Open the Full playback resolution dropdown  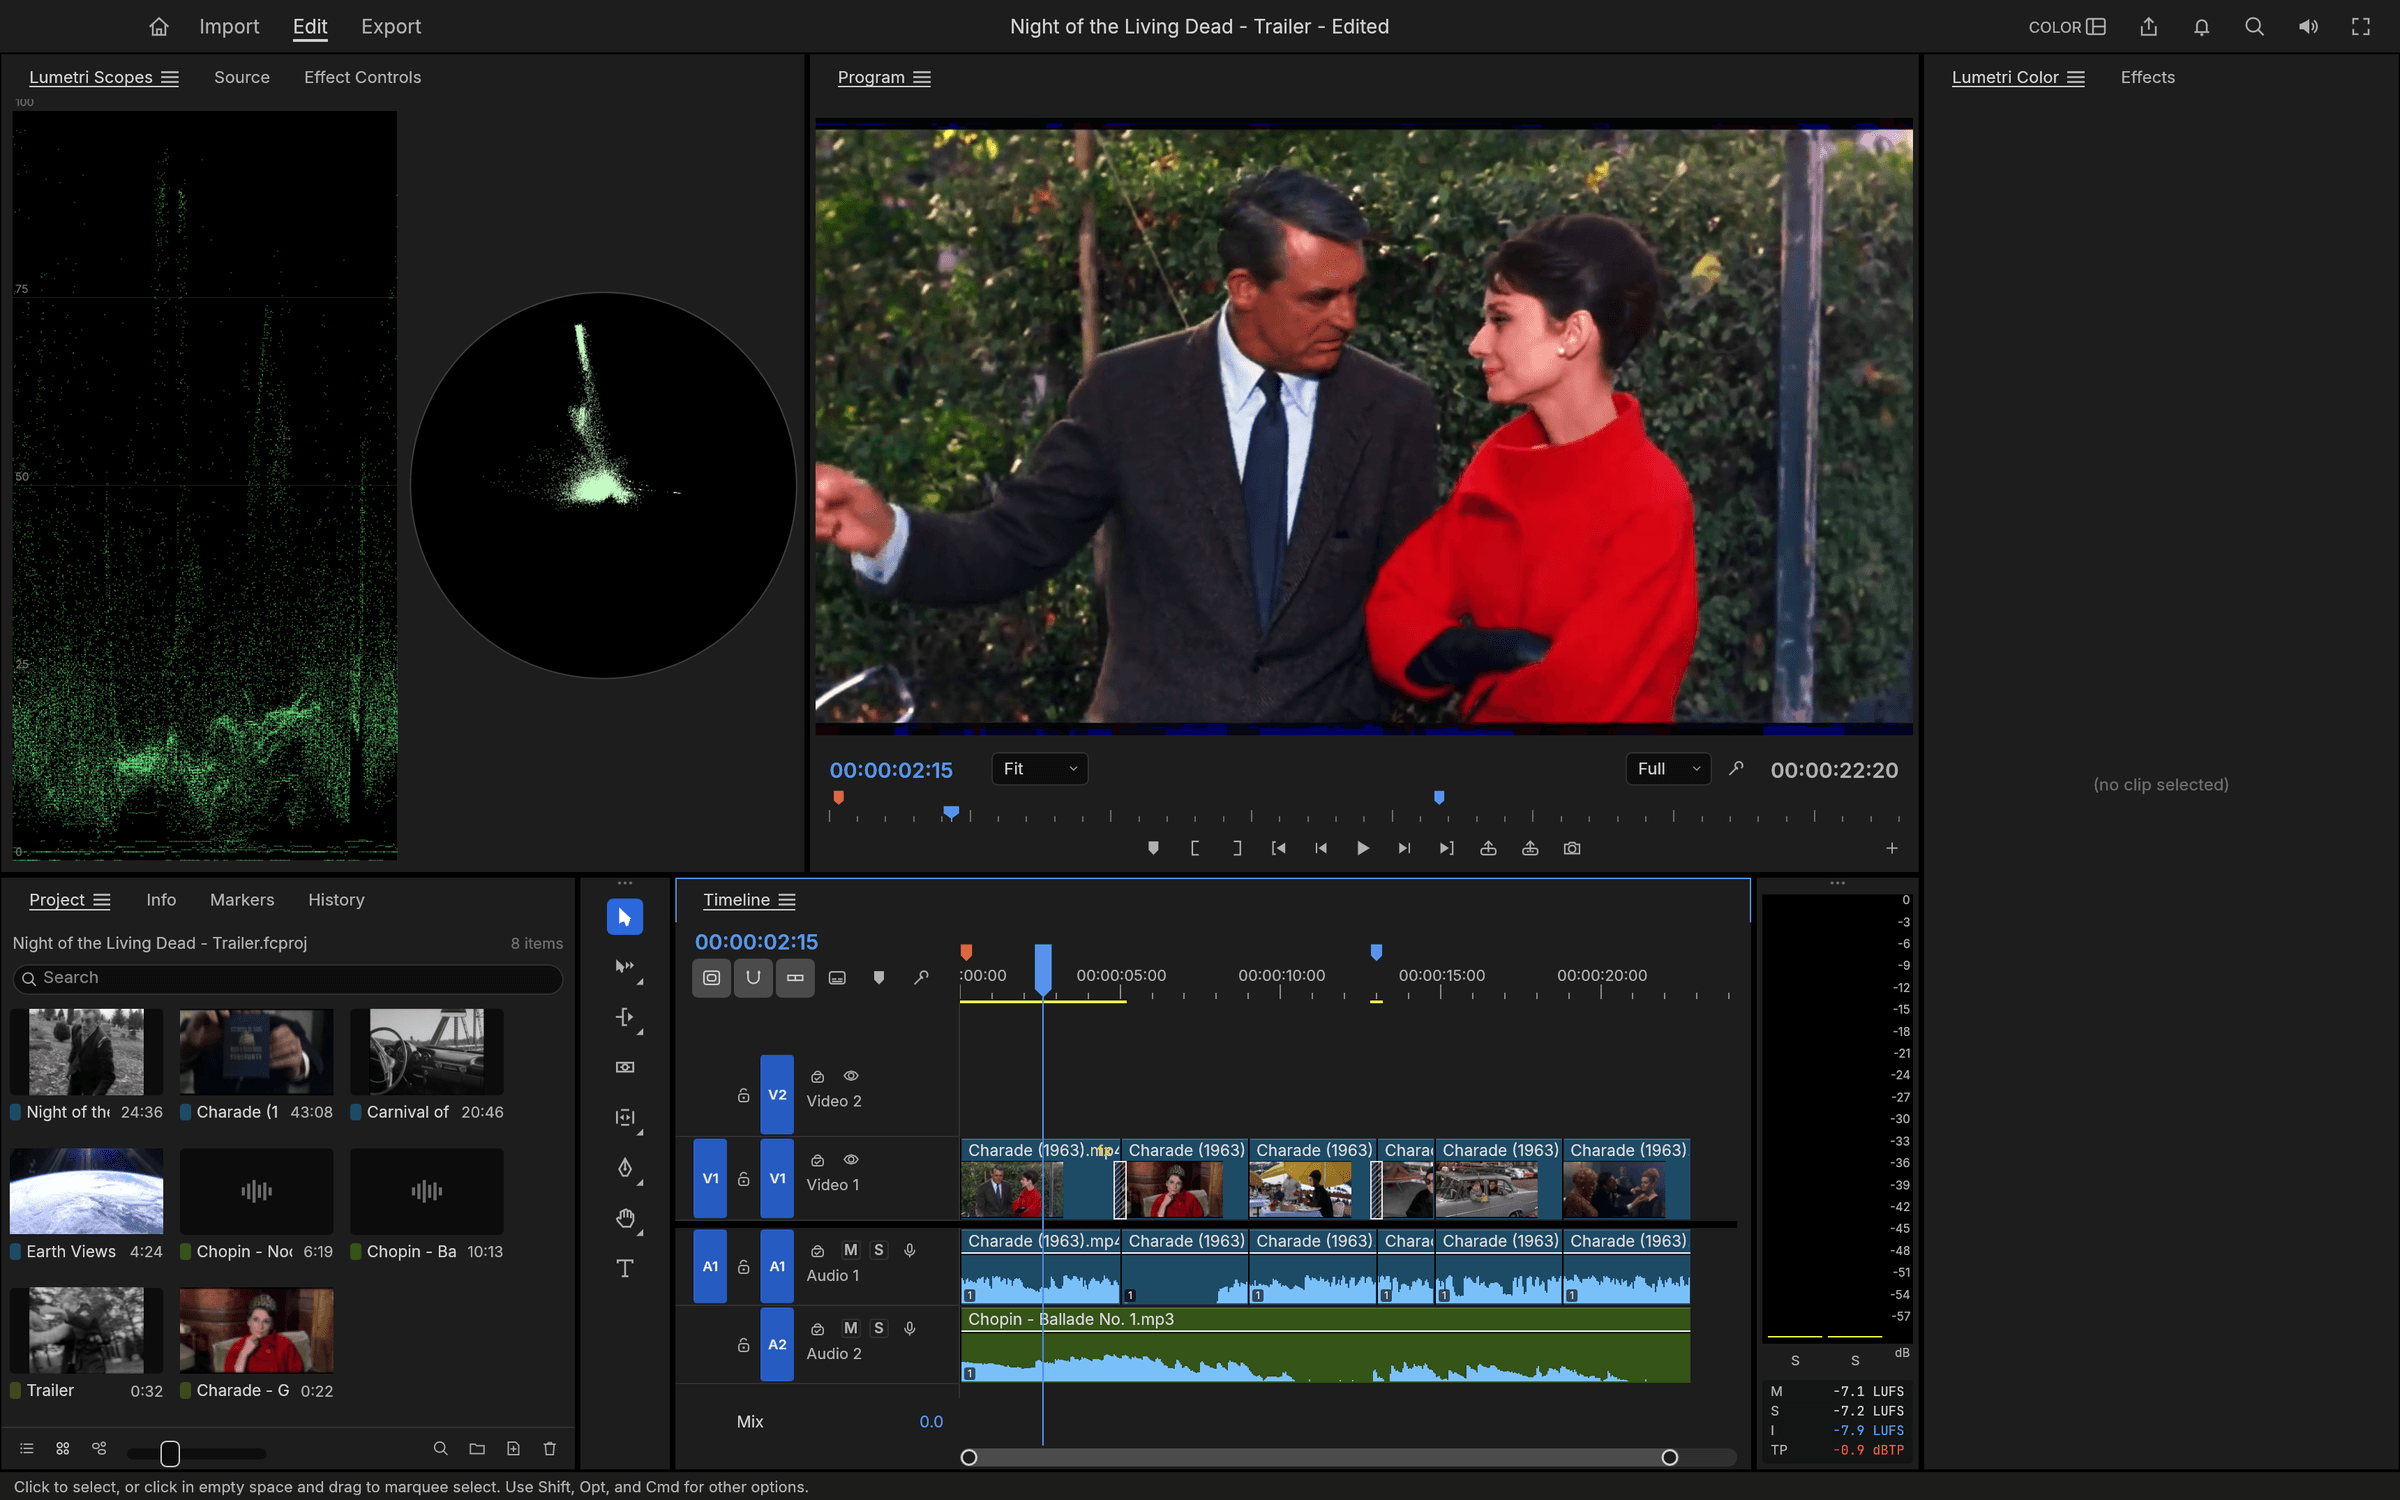pos(1668,769)
